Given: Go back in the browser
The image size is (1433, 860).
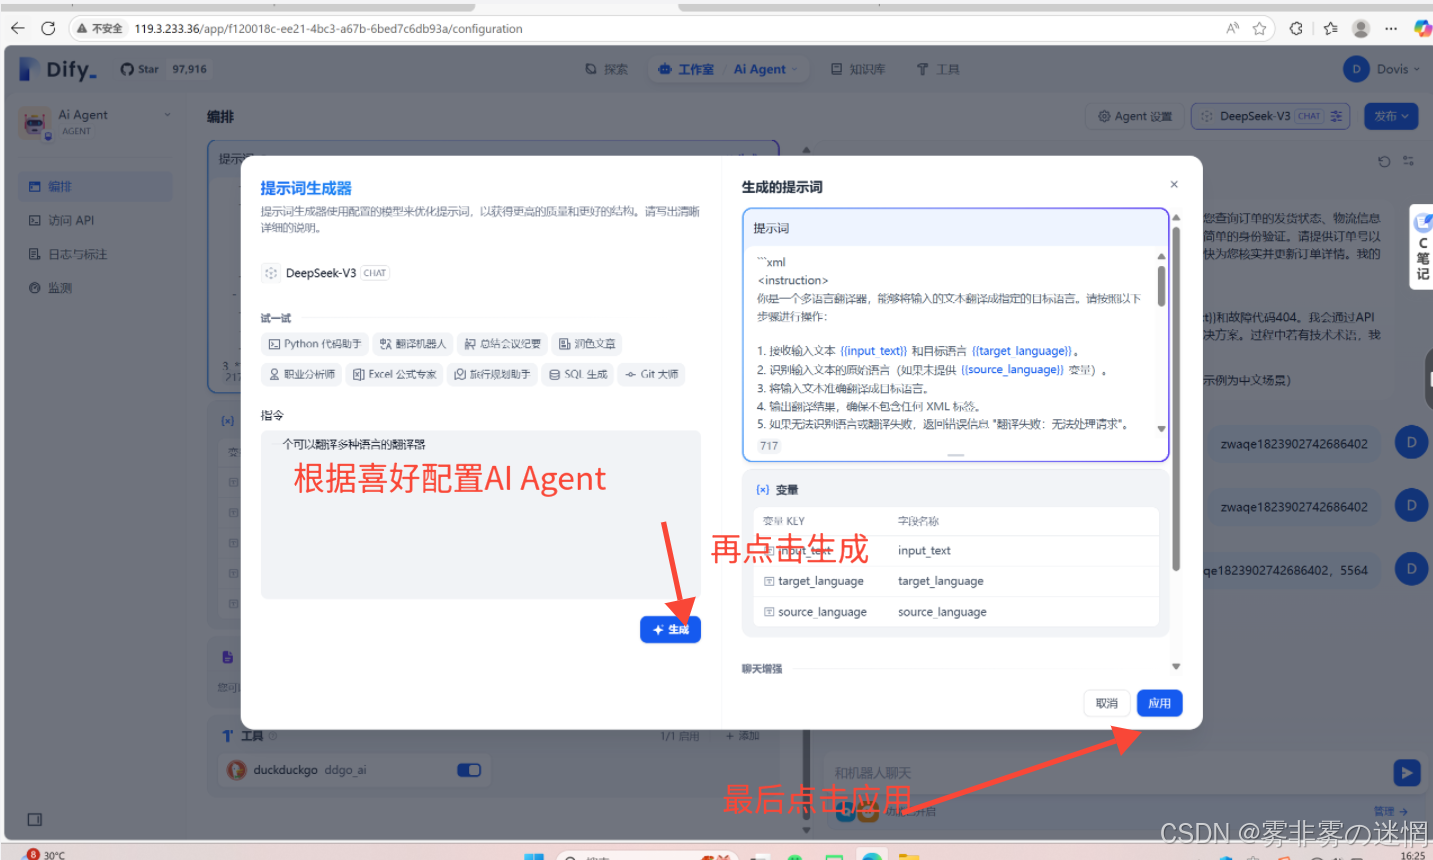Looking at the screenshot, I should coord(17,28).
